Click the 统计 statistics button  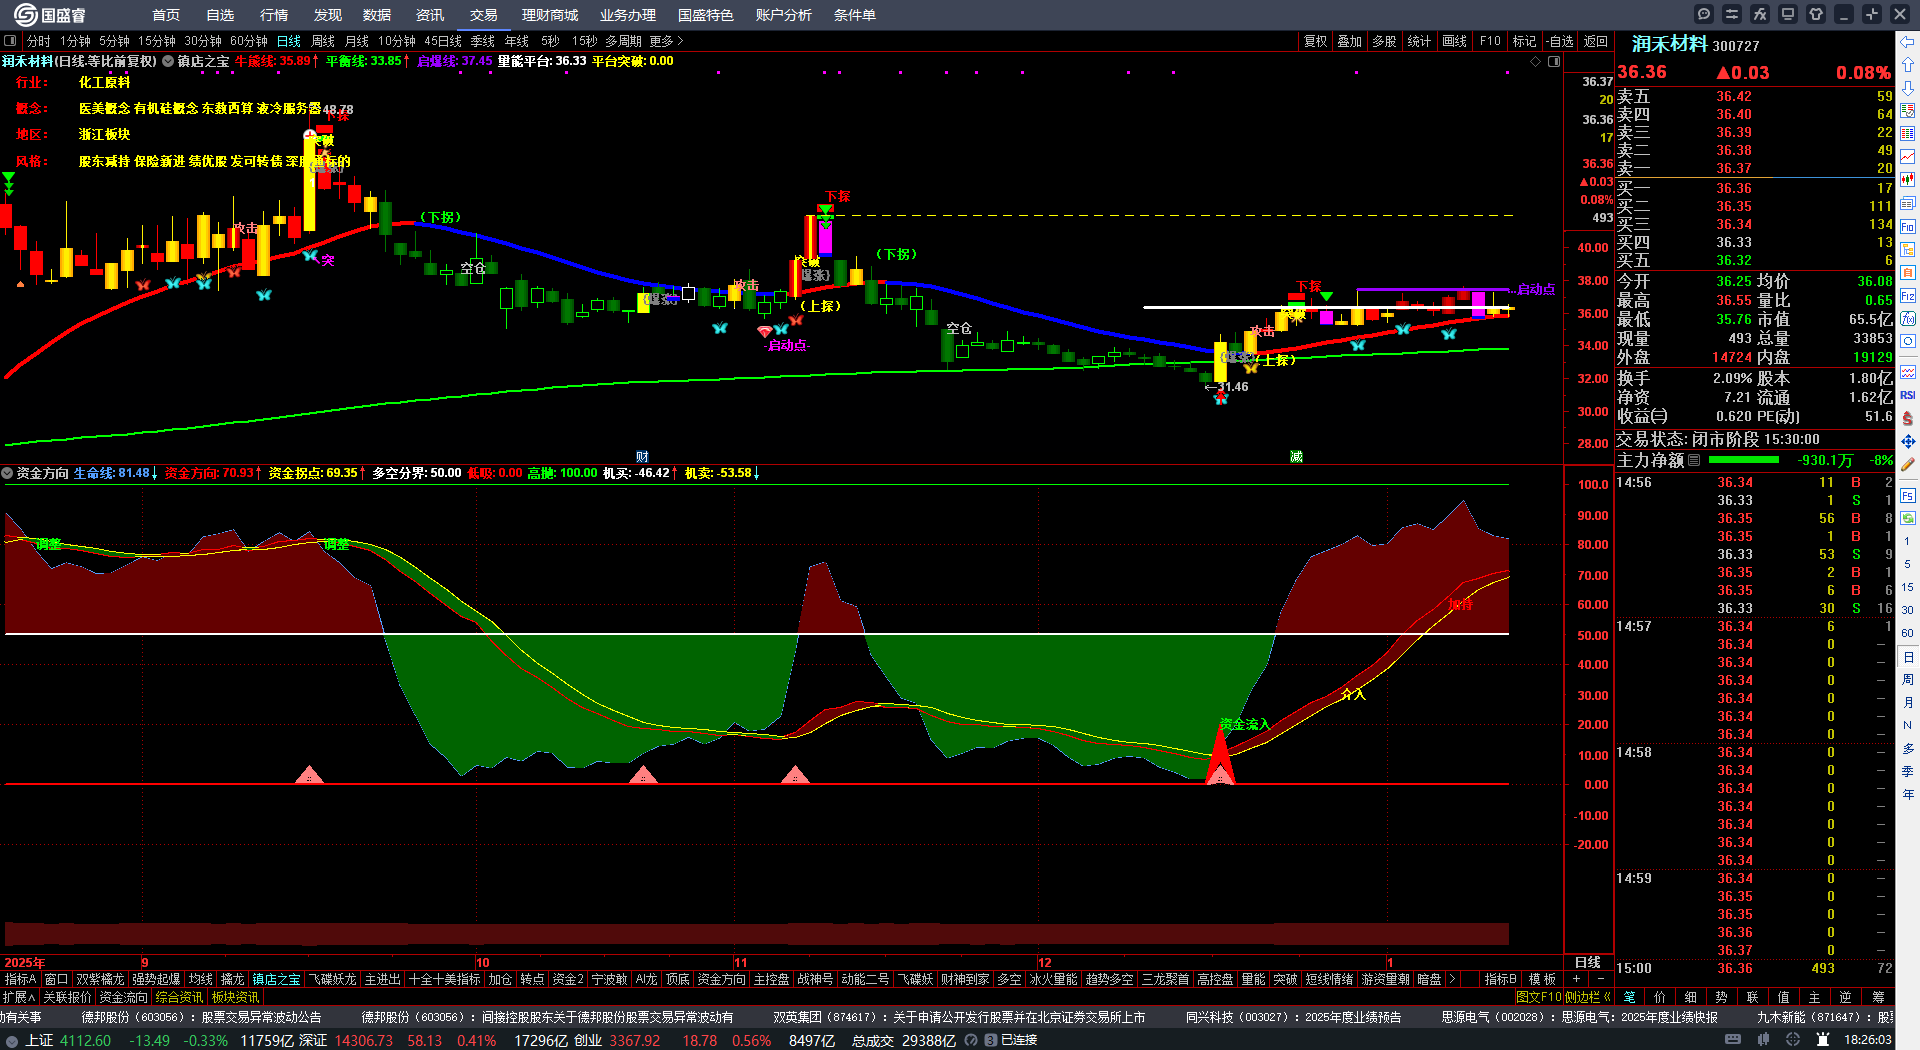coord(1419,41)
